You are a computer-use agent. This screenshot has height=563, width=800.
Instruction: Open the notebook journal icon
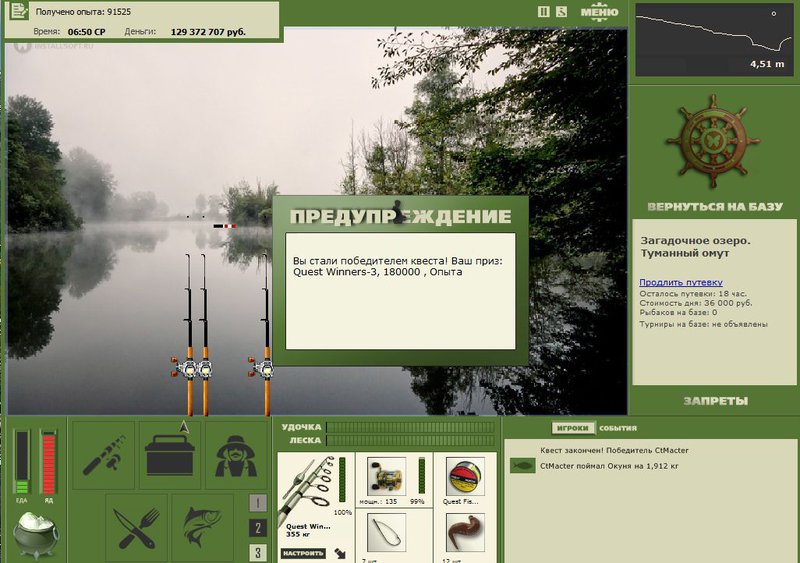(19, 11)
